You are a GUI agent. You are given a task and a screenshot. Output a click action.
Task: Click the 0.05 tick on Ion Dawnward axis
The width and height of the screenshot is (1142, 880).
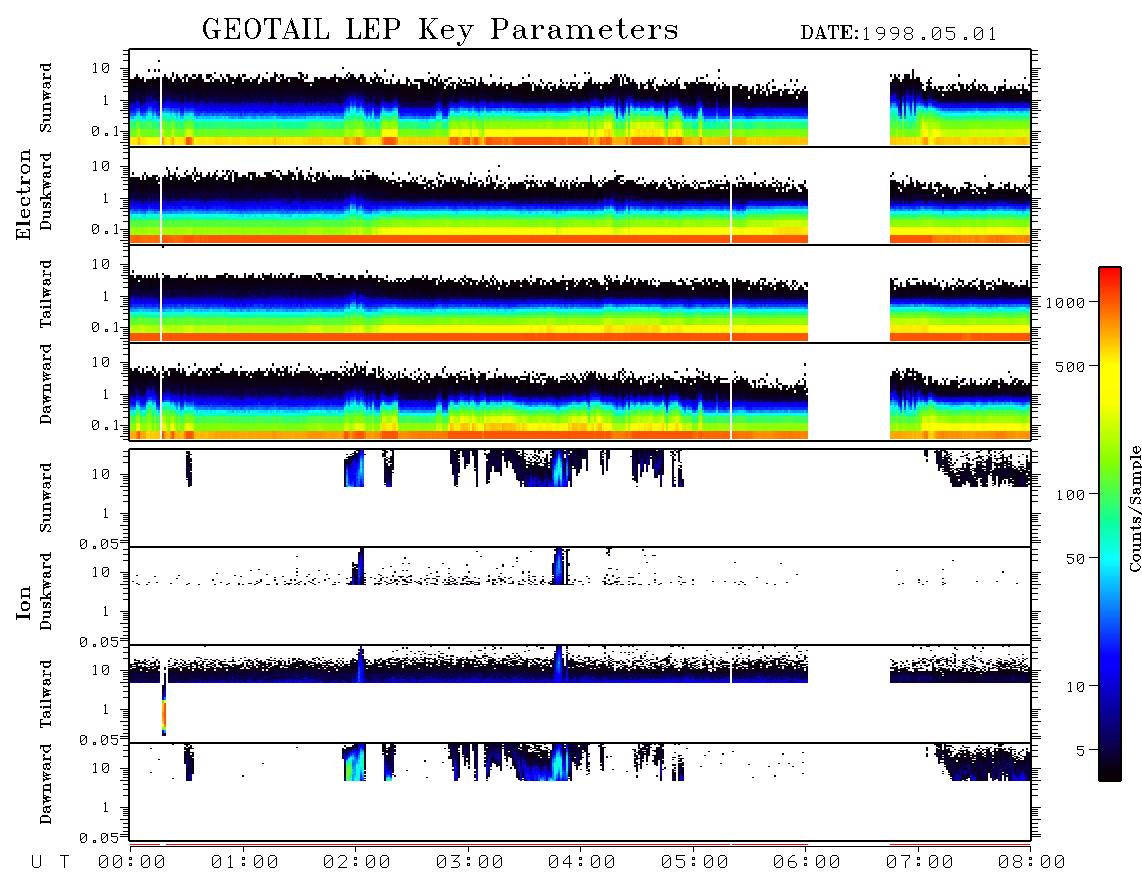(x=101, y=838)
